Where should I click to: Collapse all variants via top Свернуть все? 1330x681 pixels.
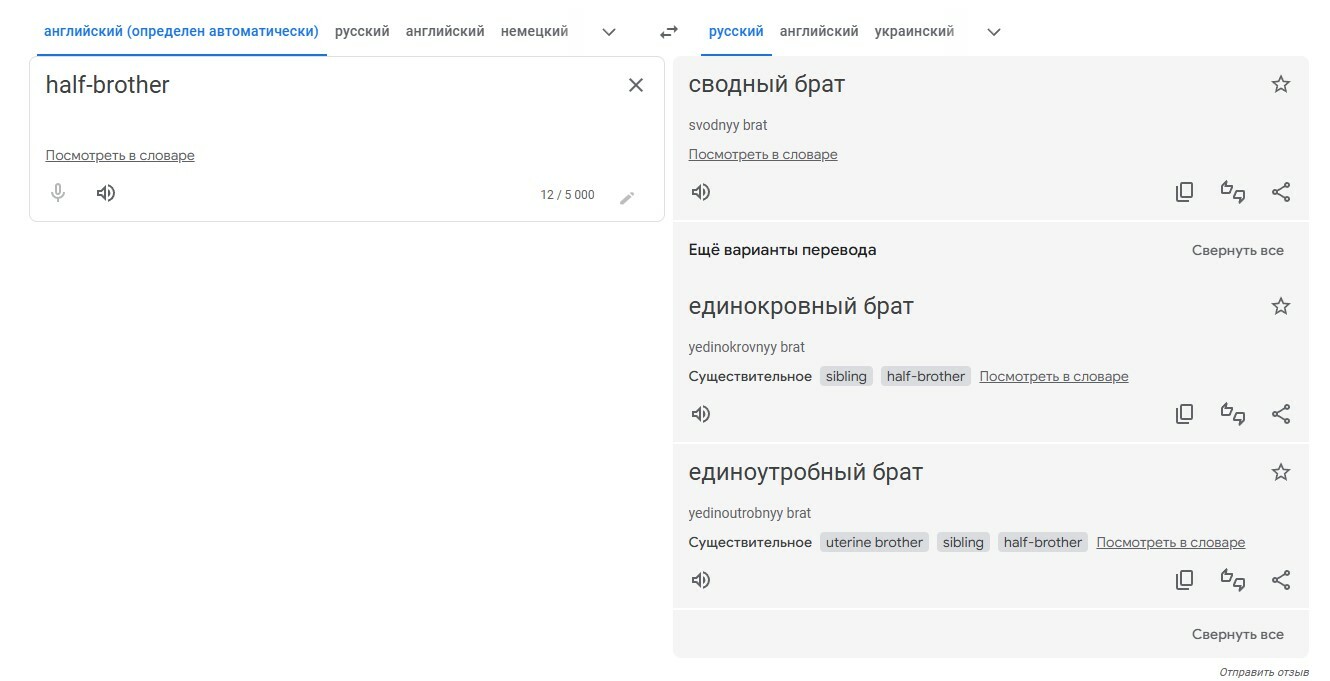tap(1237, 250)
